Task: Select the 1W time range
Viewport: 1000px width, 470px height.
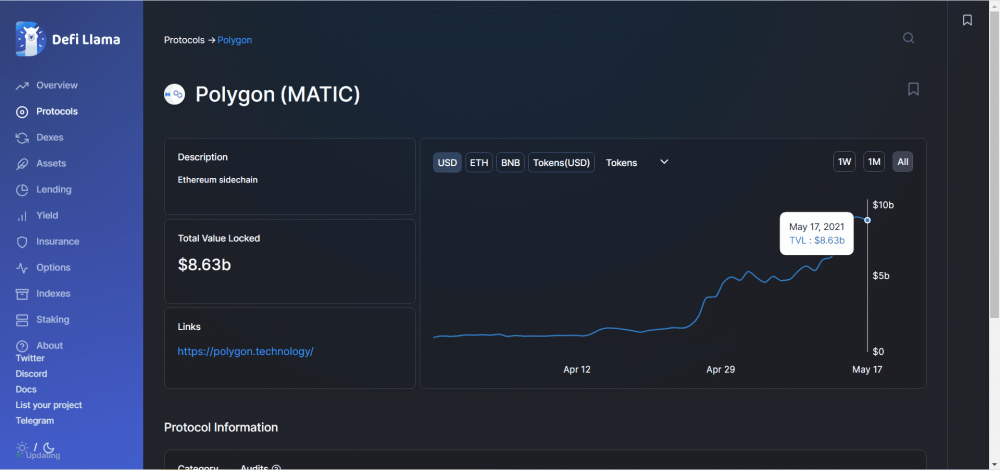Action: pos(844,162)
